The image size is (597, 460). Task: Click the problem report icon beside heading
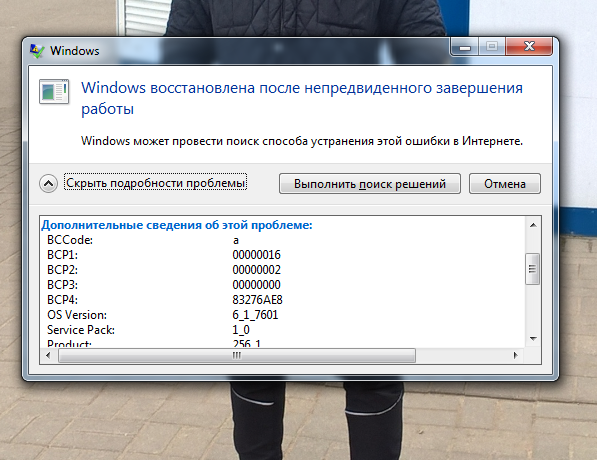54,92
